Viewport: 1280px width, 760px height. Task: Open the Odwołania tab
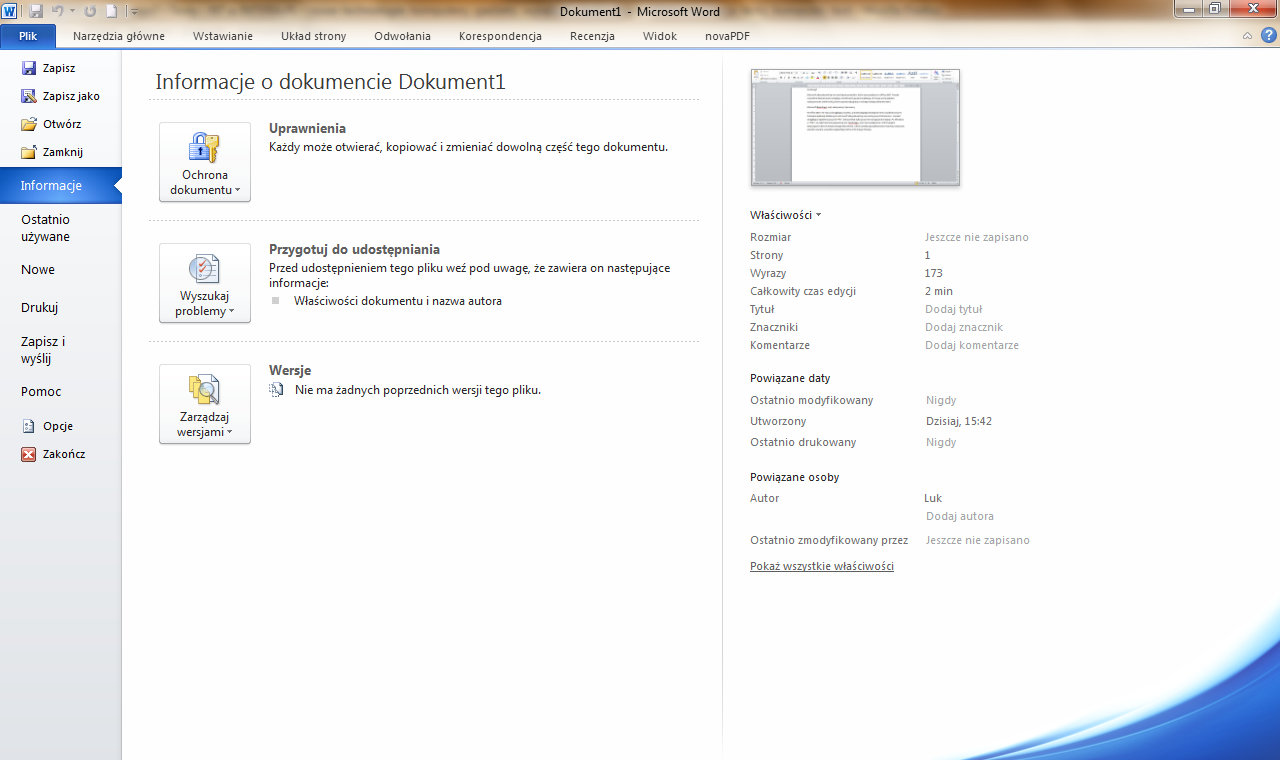pyautogui.click(x=402, y=36)
